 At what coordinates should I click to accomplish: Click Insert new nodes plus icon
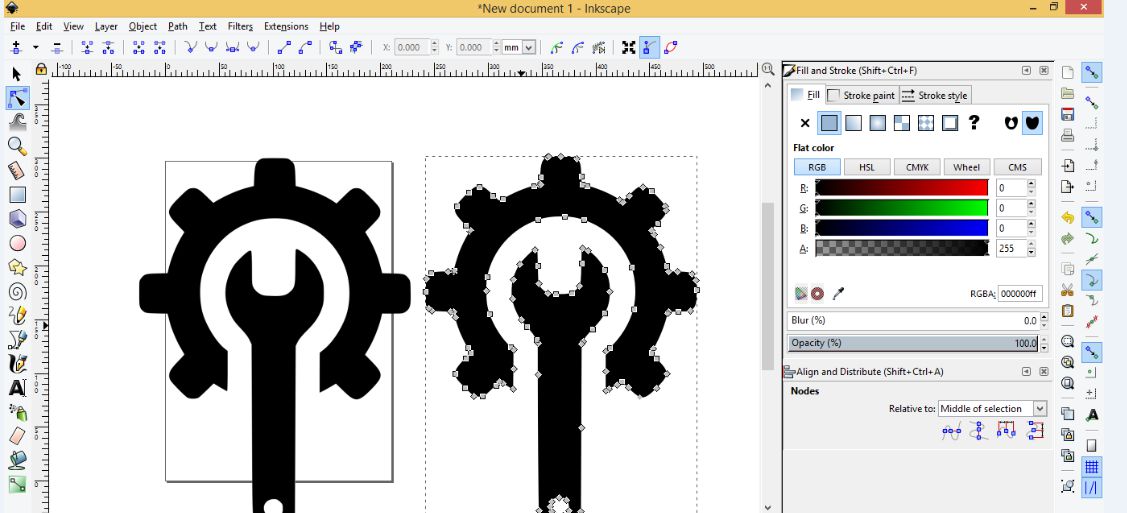17,47
